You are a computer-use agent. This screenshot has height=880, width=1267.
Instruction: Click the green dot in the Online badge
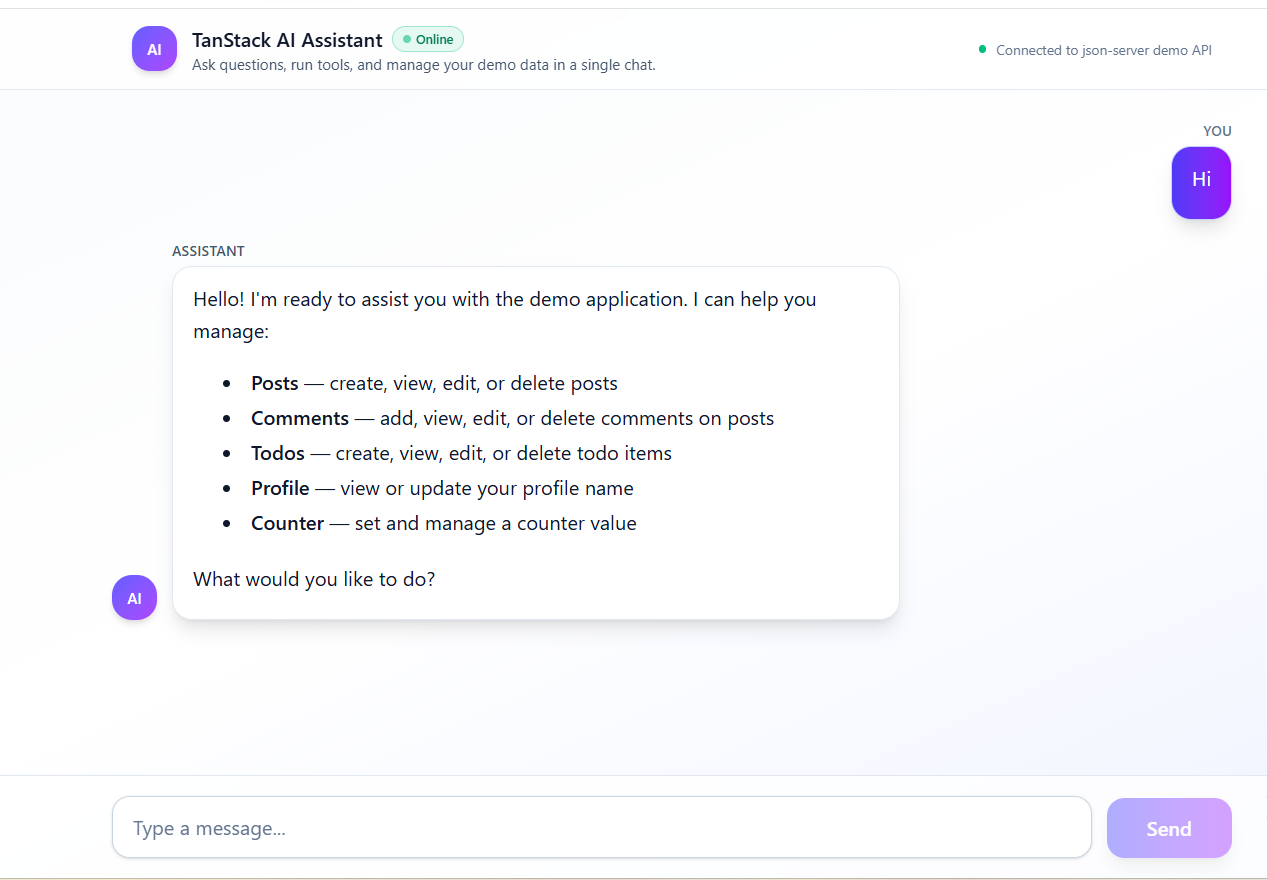405,39
